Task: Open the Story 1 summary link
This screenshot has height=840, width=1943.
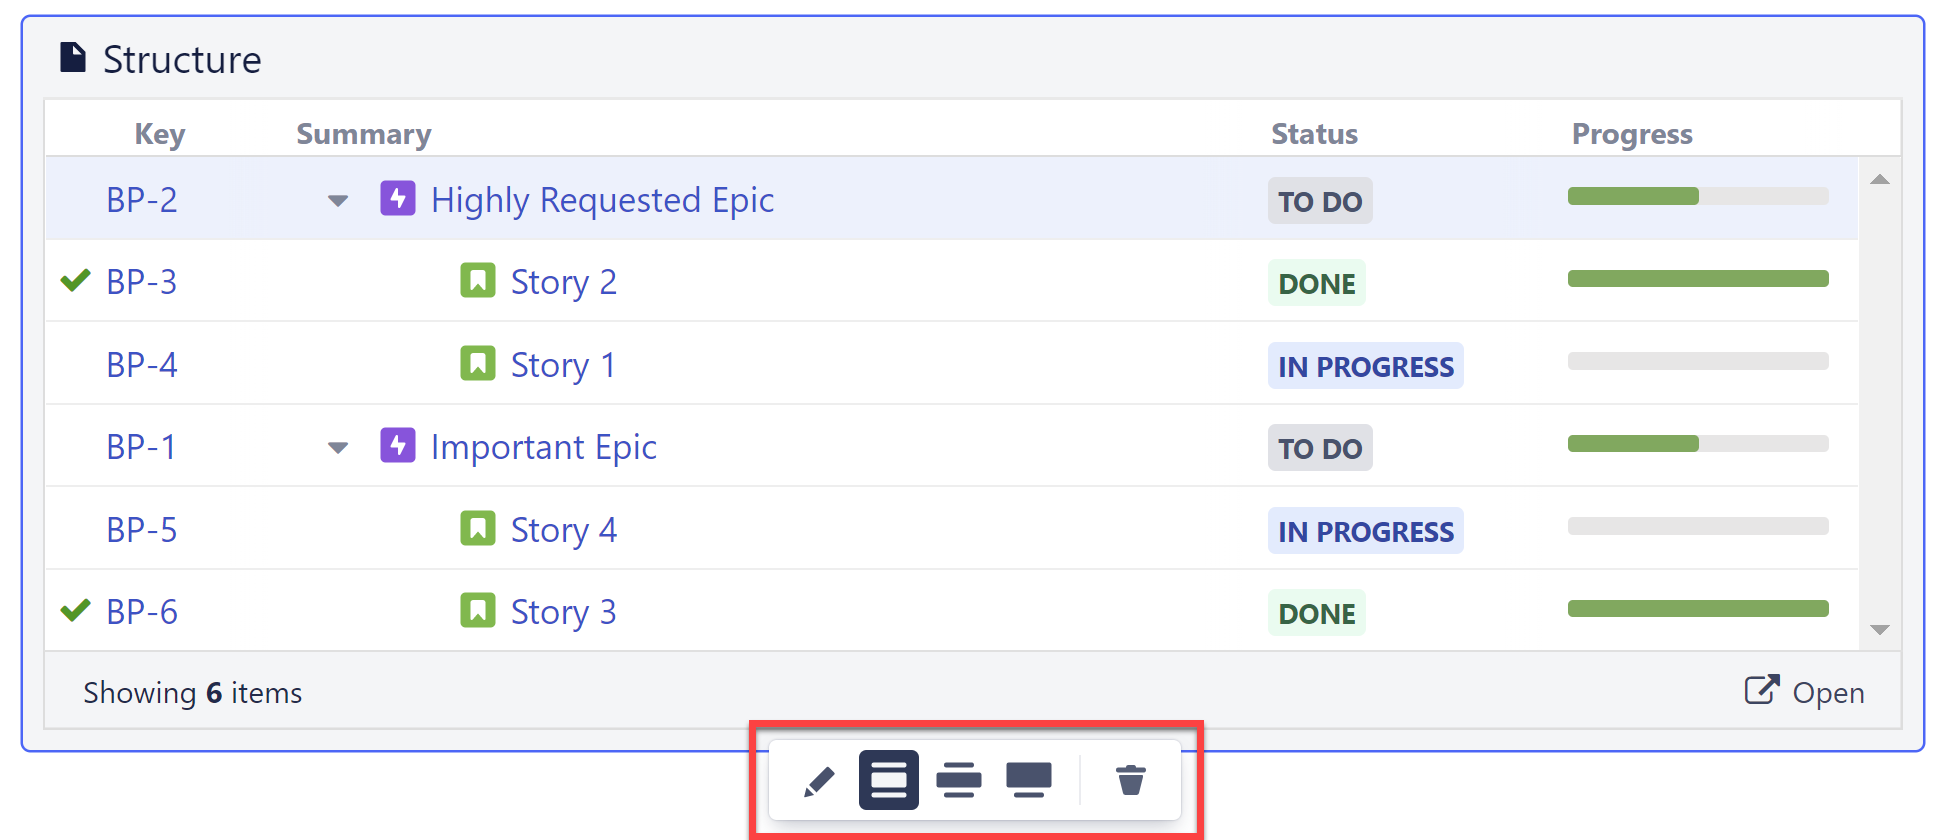Action: [x=562, y=365]
